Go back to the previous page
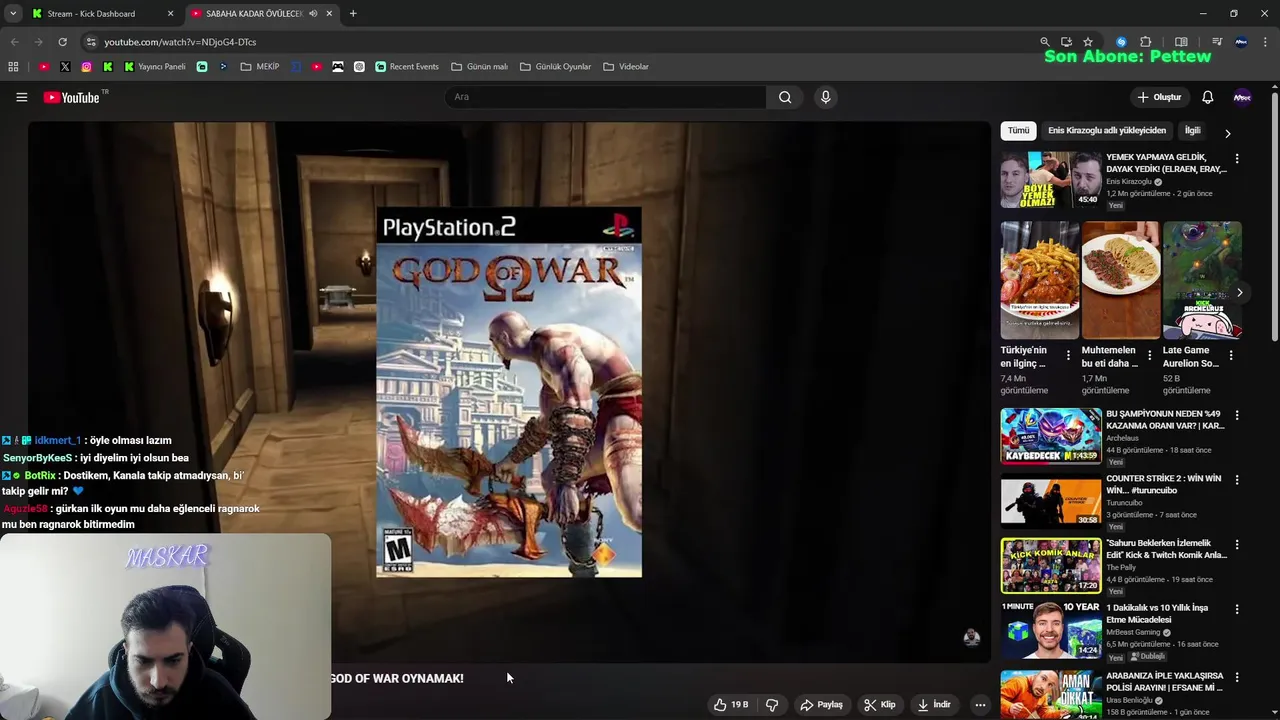 tap(14, 42)
